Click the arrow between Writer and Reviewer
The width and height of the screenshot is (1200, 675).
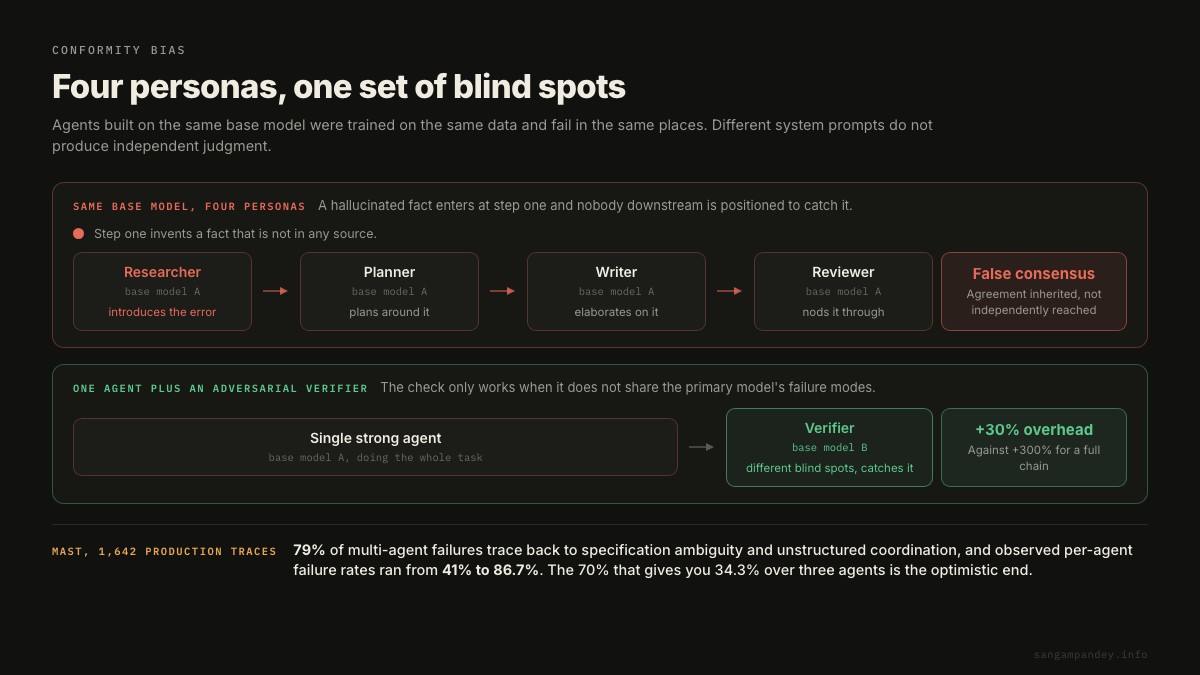(729, 291)
